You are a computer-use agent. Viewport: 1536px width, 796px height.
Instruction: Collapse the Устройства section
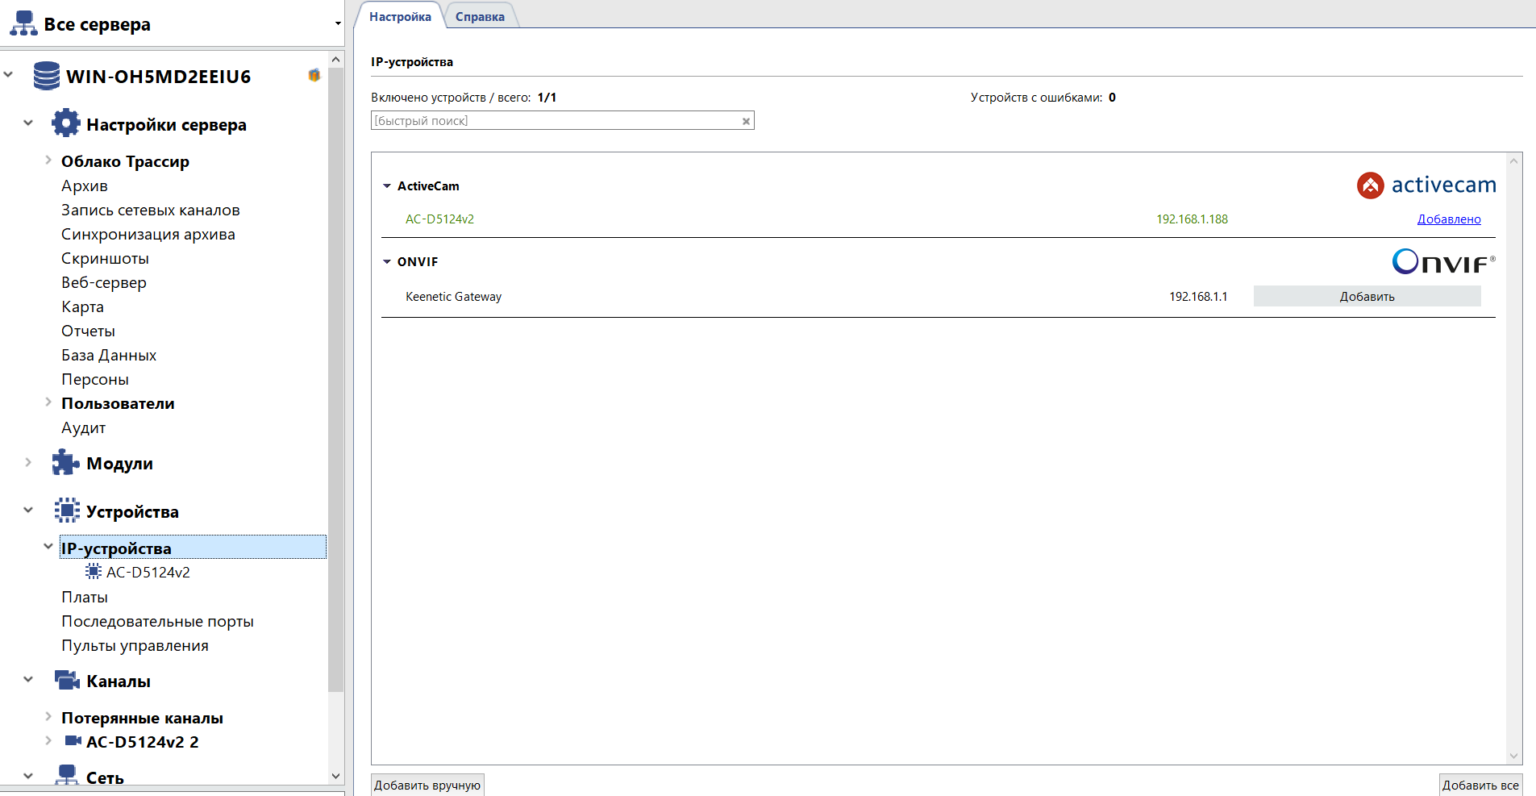(x=28, y=510)
